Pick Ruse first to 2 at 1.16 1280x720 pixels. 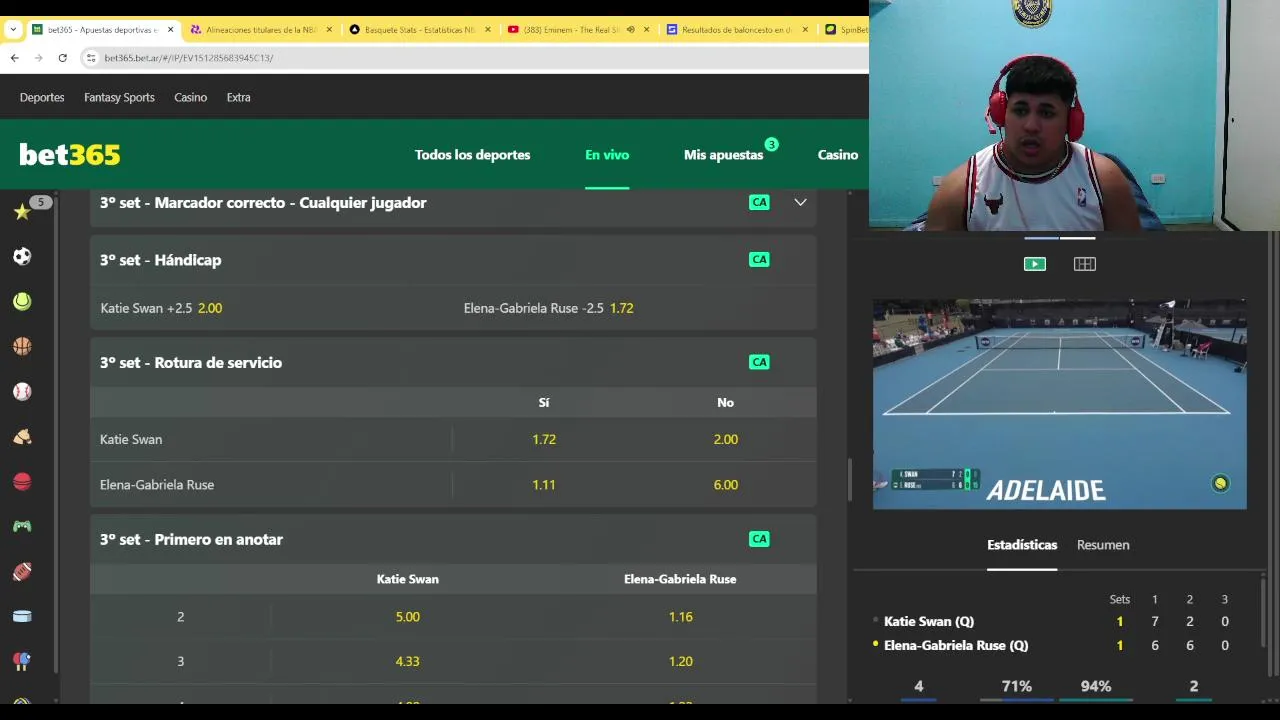coord(681,617)
